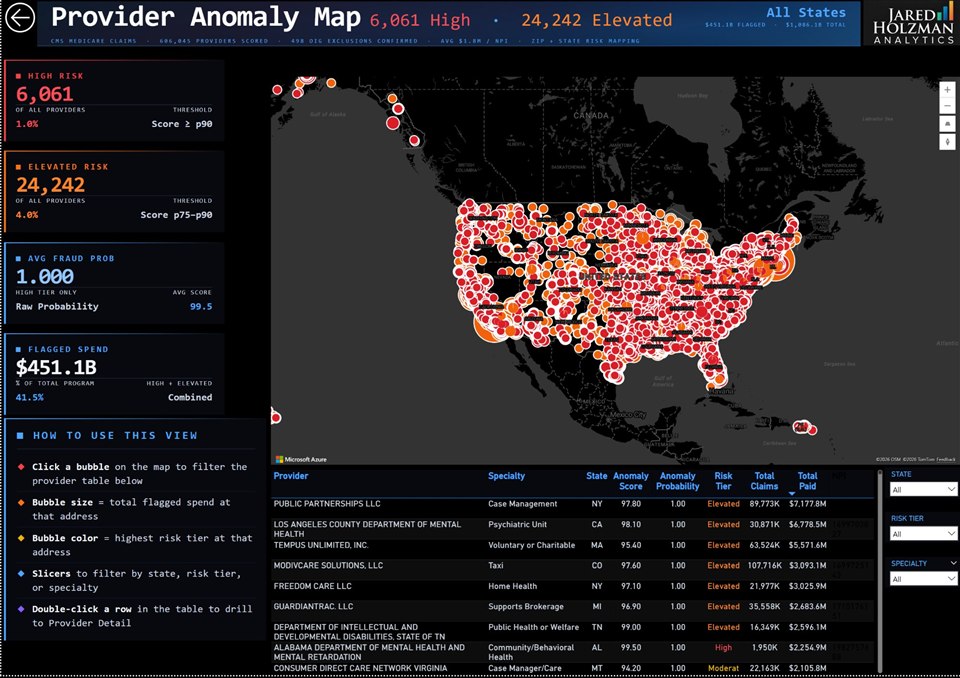Sort table by State column
The height and width of the screenshot is (678, 960).
(x=596, y=476)
